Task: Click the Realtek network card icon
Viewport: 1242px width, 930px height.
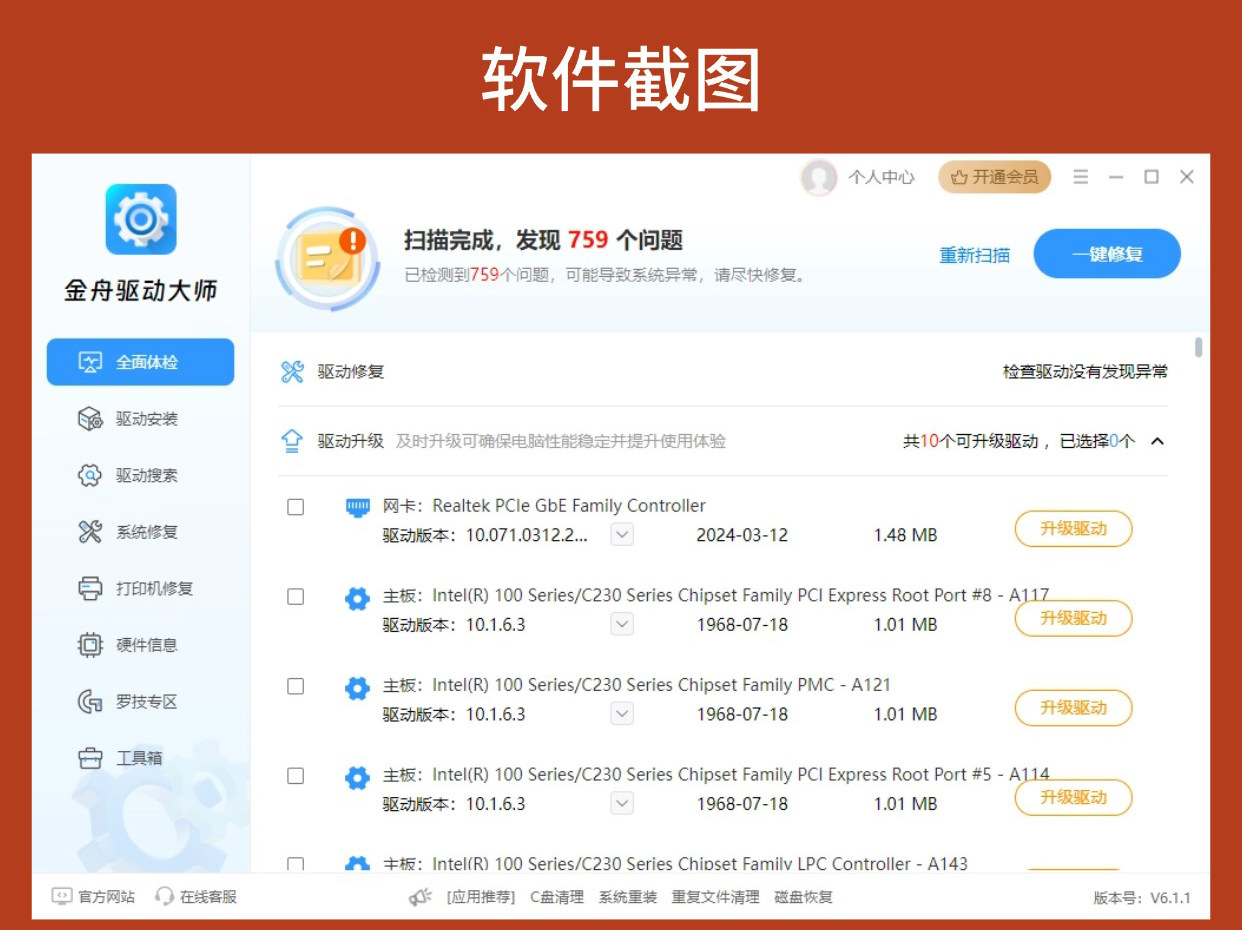Action: [x=357, y=507]
